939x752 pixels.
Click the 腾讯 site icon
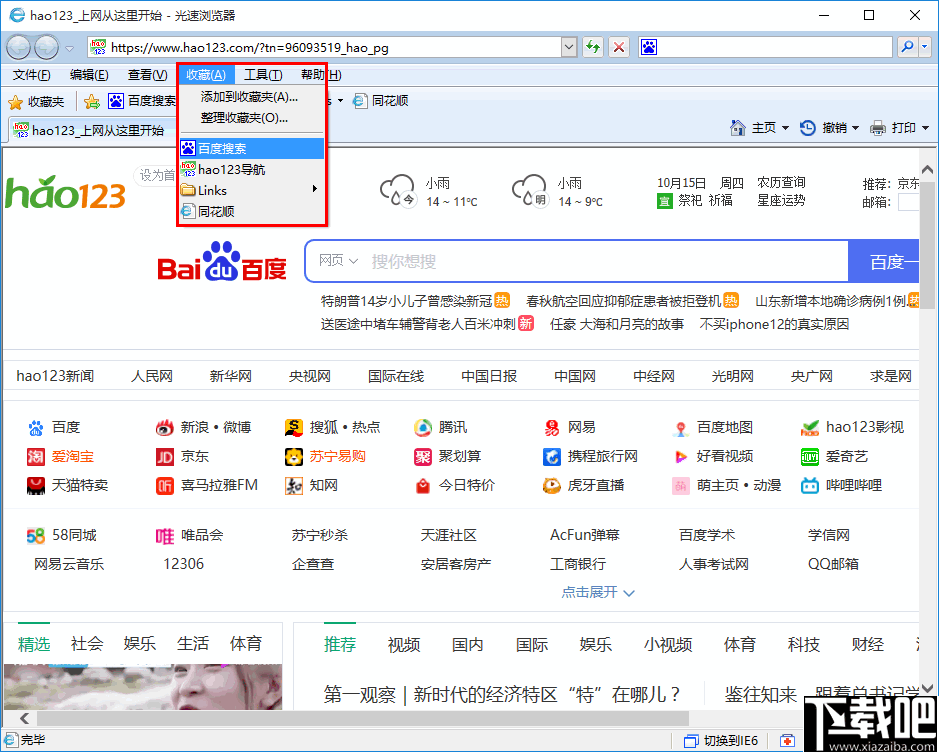[423, 427]
